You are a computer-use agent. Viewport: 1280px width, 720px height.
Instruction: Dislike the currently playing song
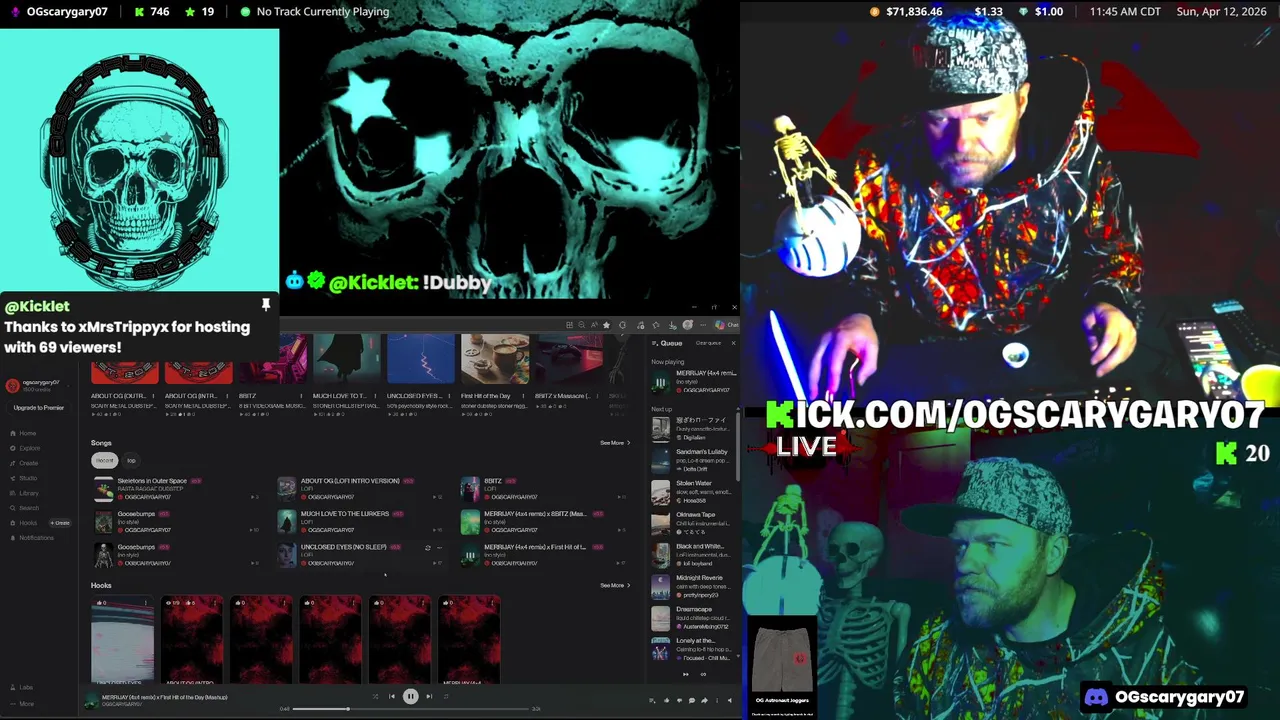click(x=679, y=700)
